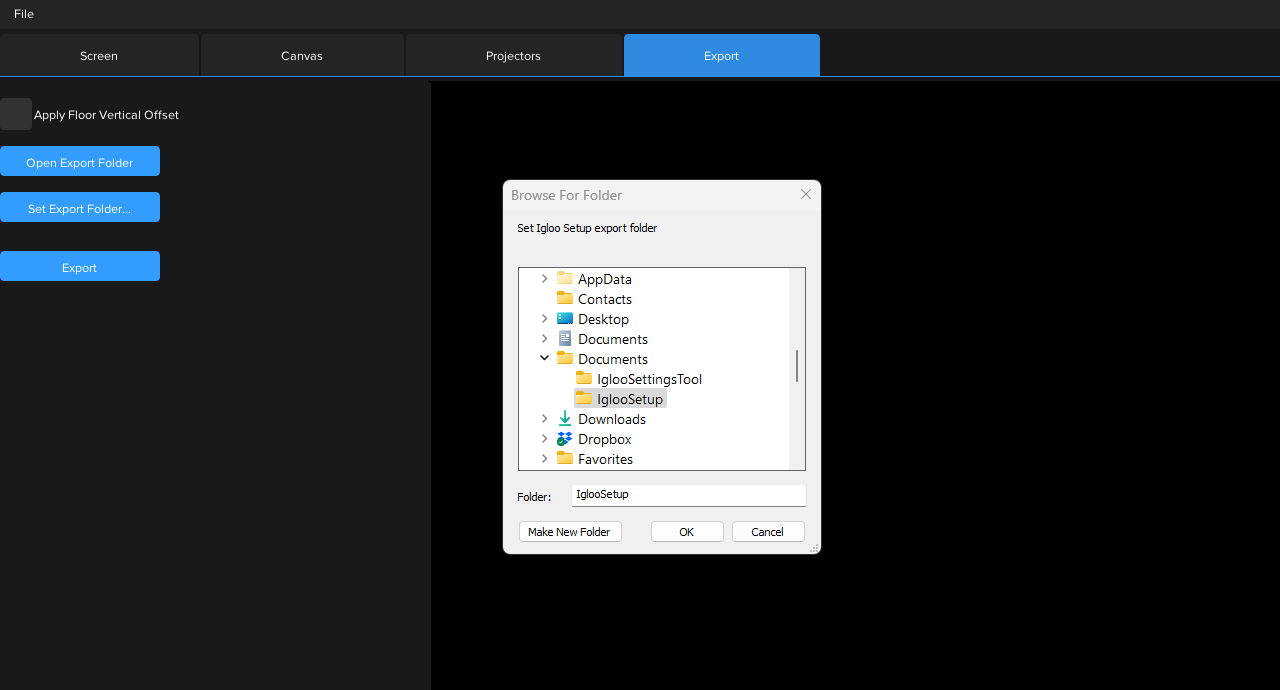Select the IglooSetup folder in tree

(x=629, y=399)
